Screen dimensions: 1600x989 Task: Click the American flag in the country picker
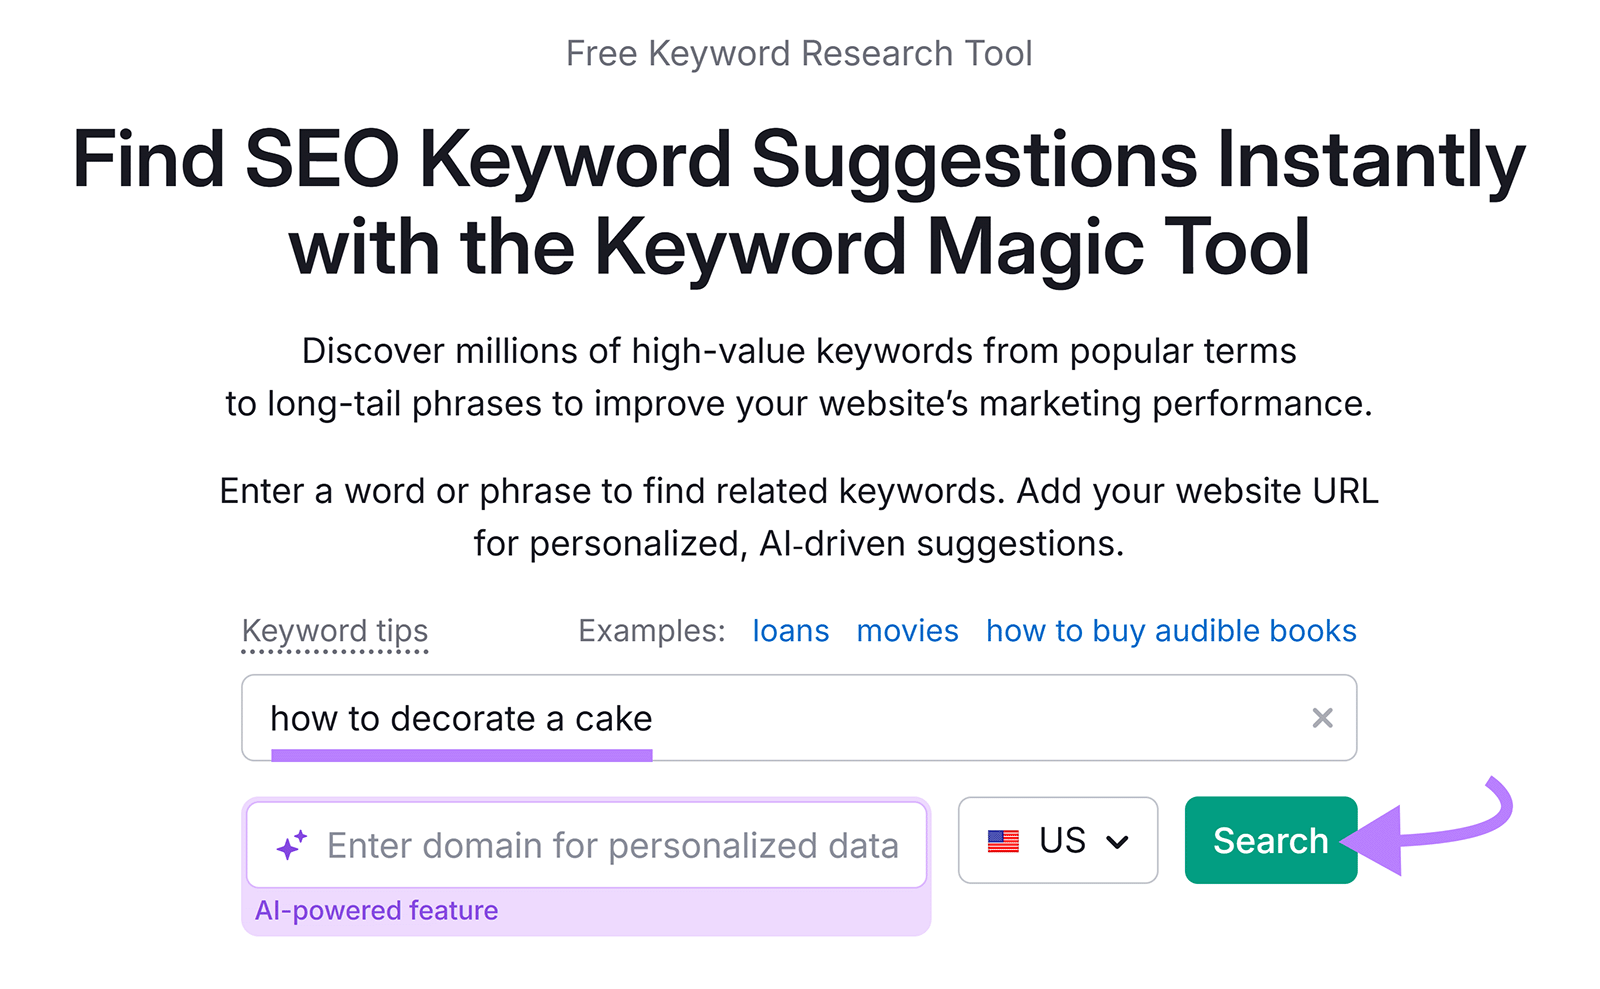(x=1004, y=840)
